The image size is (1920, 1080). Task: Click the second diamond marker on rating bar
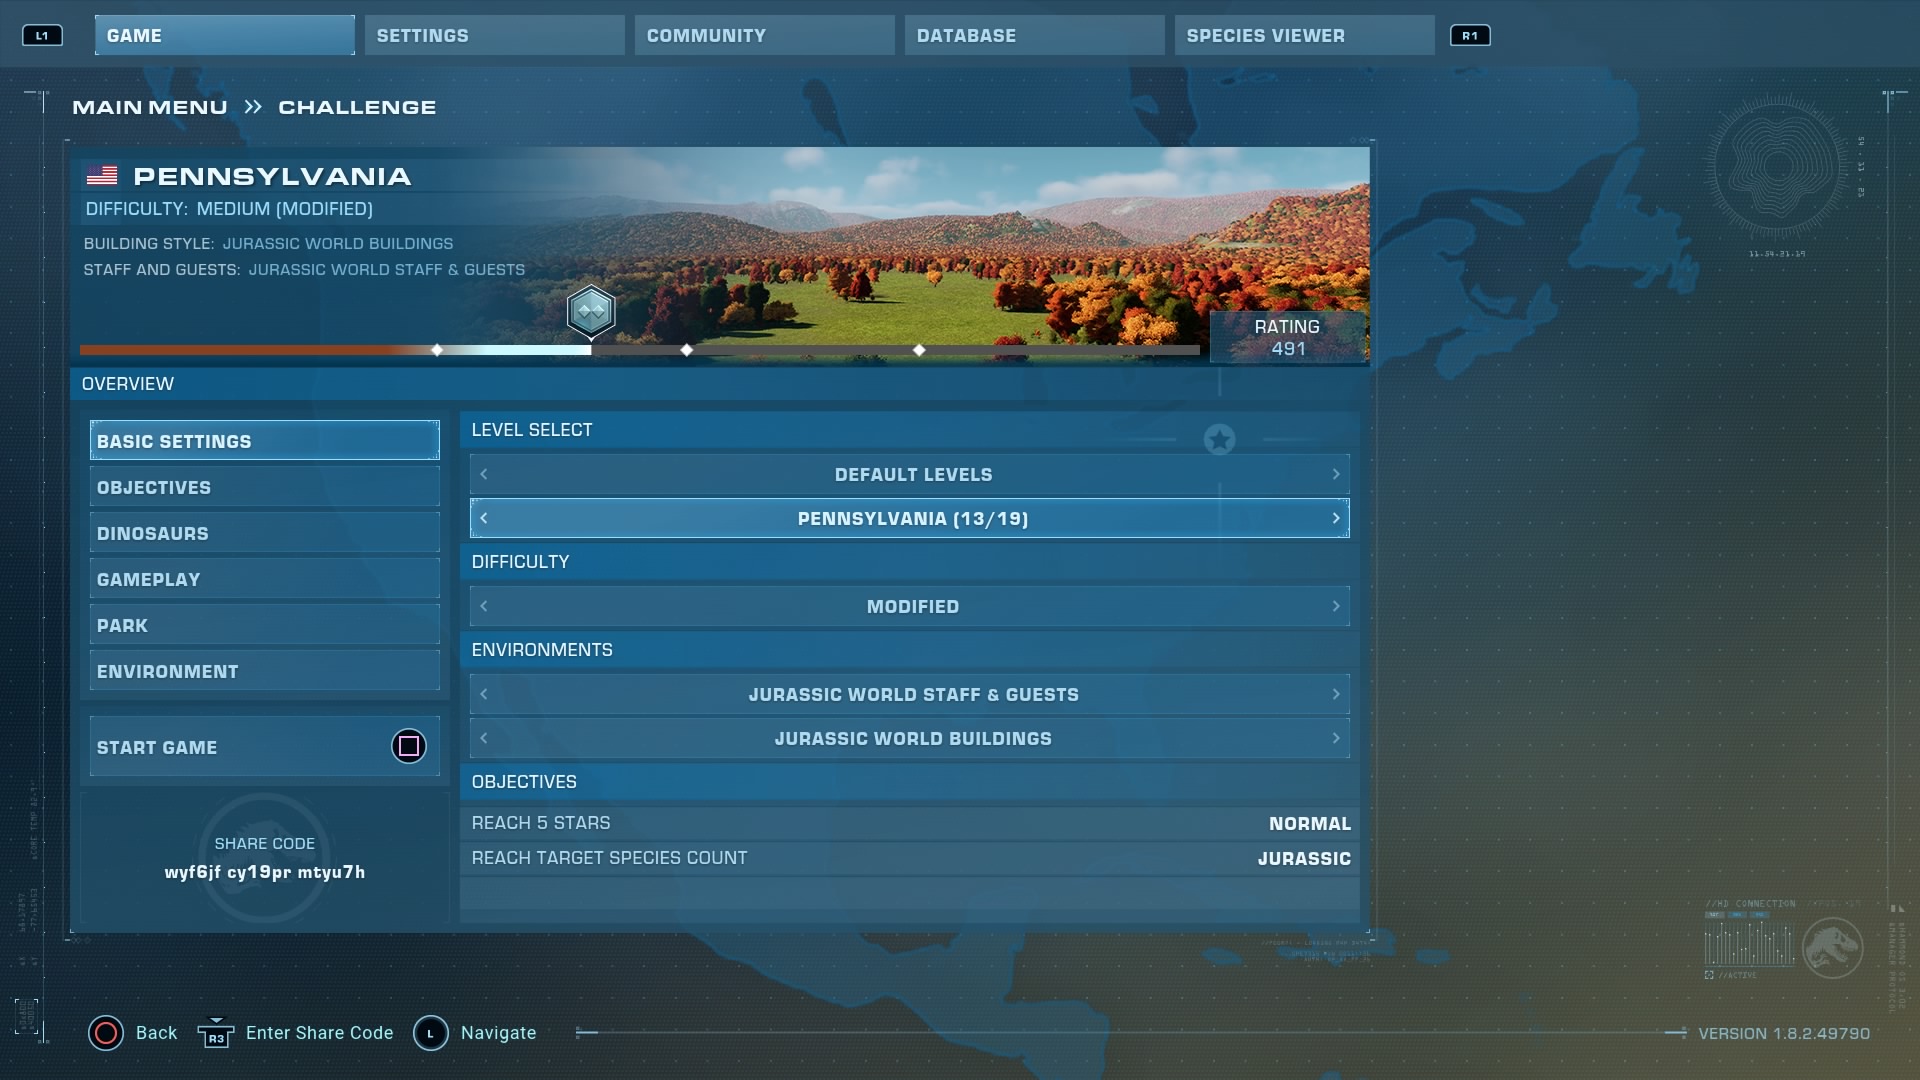point(687,350)
